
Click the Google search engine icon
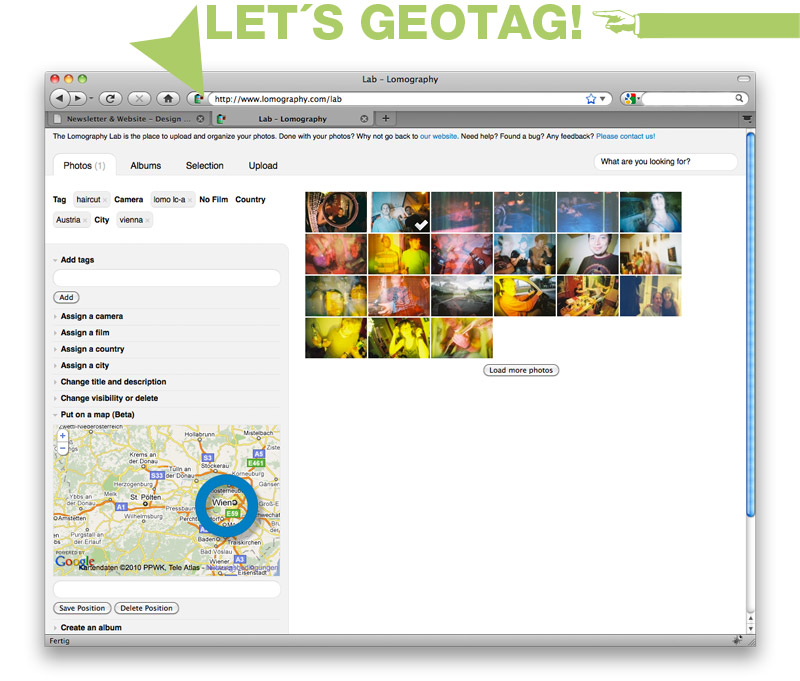[631, 98]
